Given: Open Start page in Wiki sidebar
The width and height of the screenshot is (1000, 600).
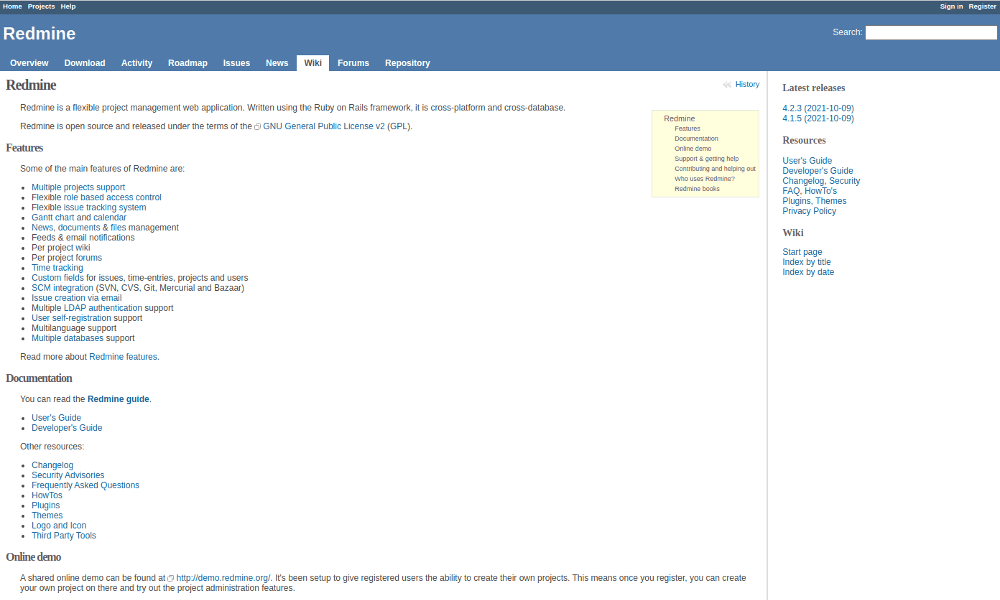Looking at the screenshot, I should click(802, 252).
